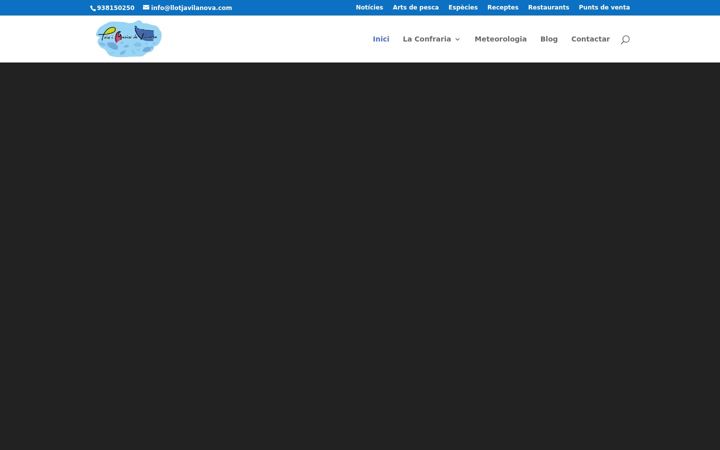Go to the Blog menu item
This screenshot has height=450, width=720.
pos(549,39)
